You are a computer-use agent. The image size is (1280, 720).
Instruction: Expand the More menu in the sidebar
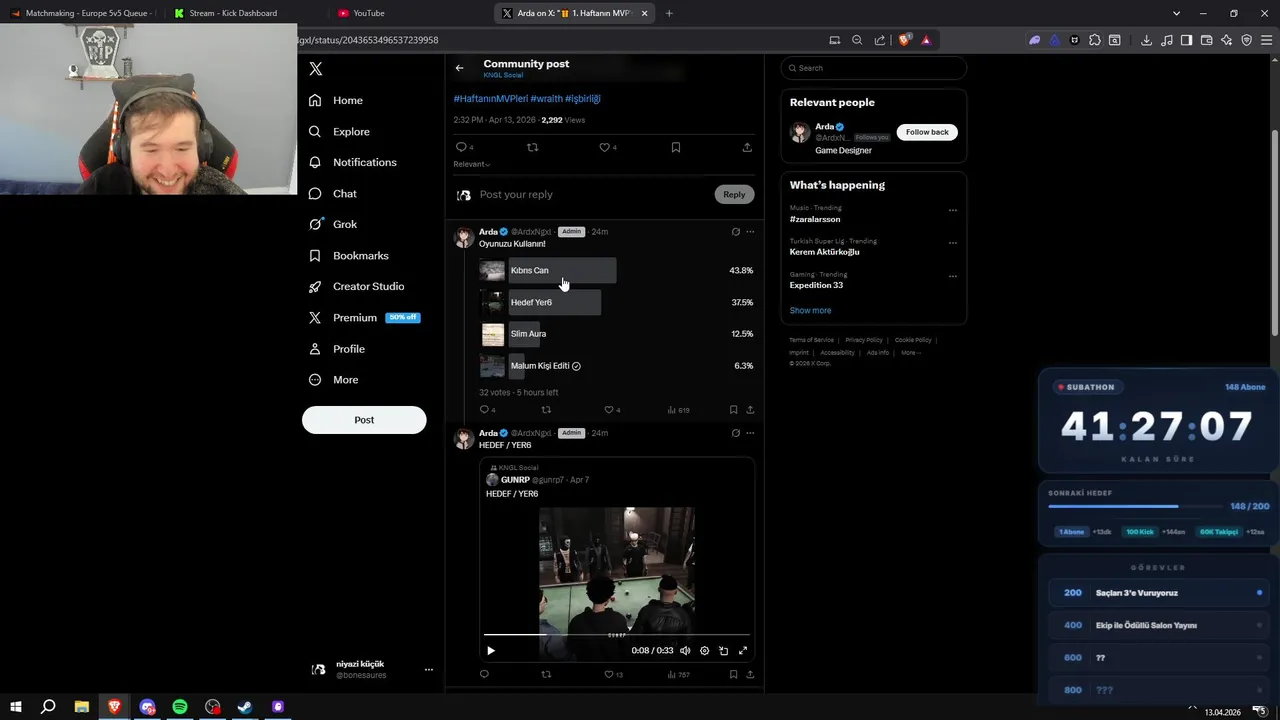click(334, 379)
